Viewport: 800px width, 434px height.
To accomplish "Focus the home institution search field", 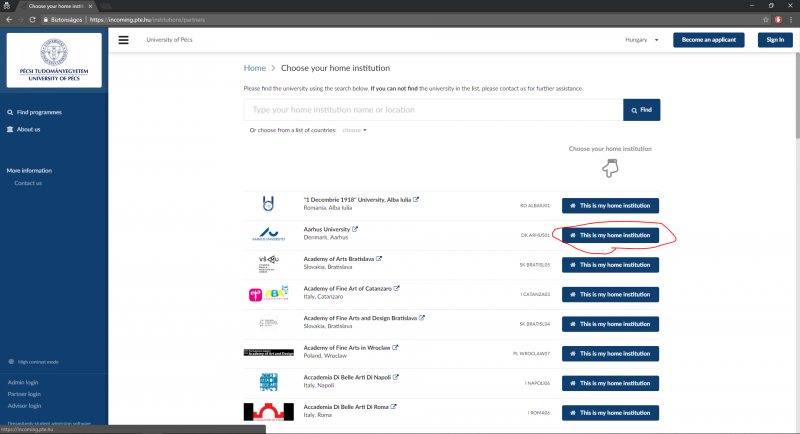I will [x=433, y=110].
